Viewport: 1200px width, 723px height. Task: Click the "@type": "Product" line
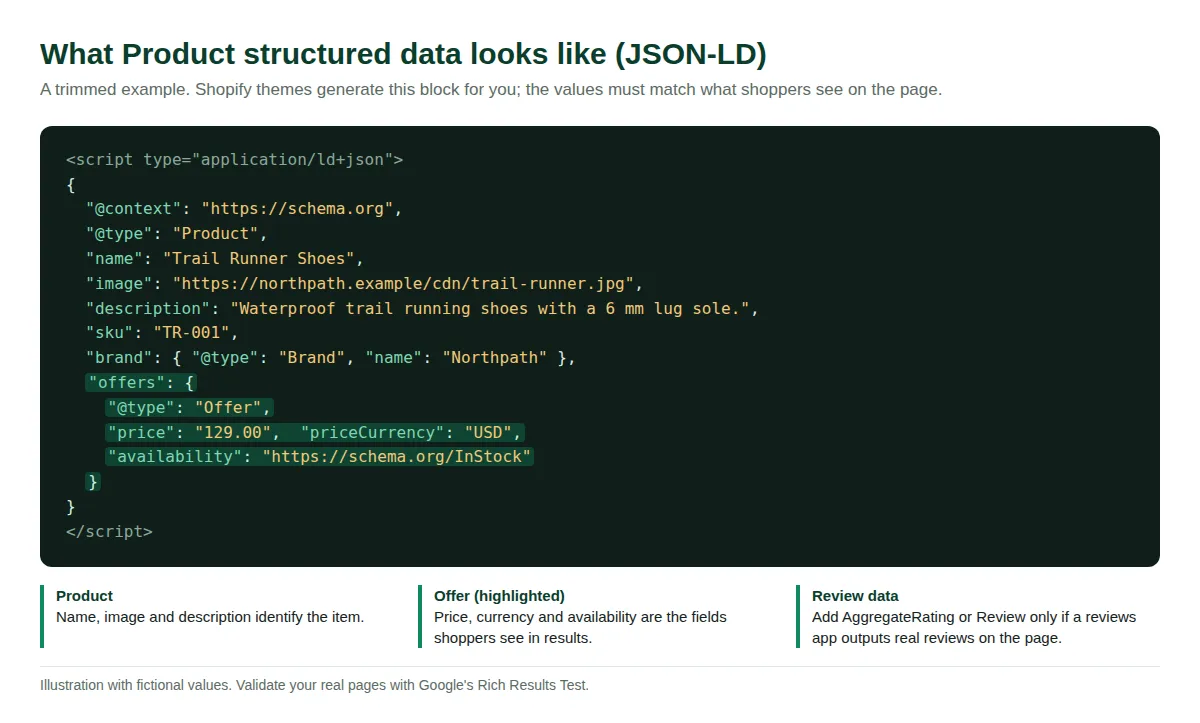point(176,234)
